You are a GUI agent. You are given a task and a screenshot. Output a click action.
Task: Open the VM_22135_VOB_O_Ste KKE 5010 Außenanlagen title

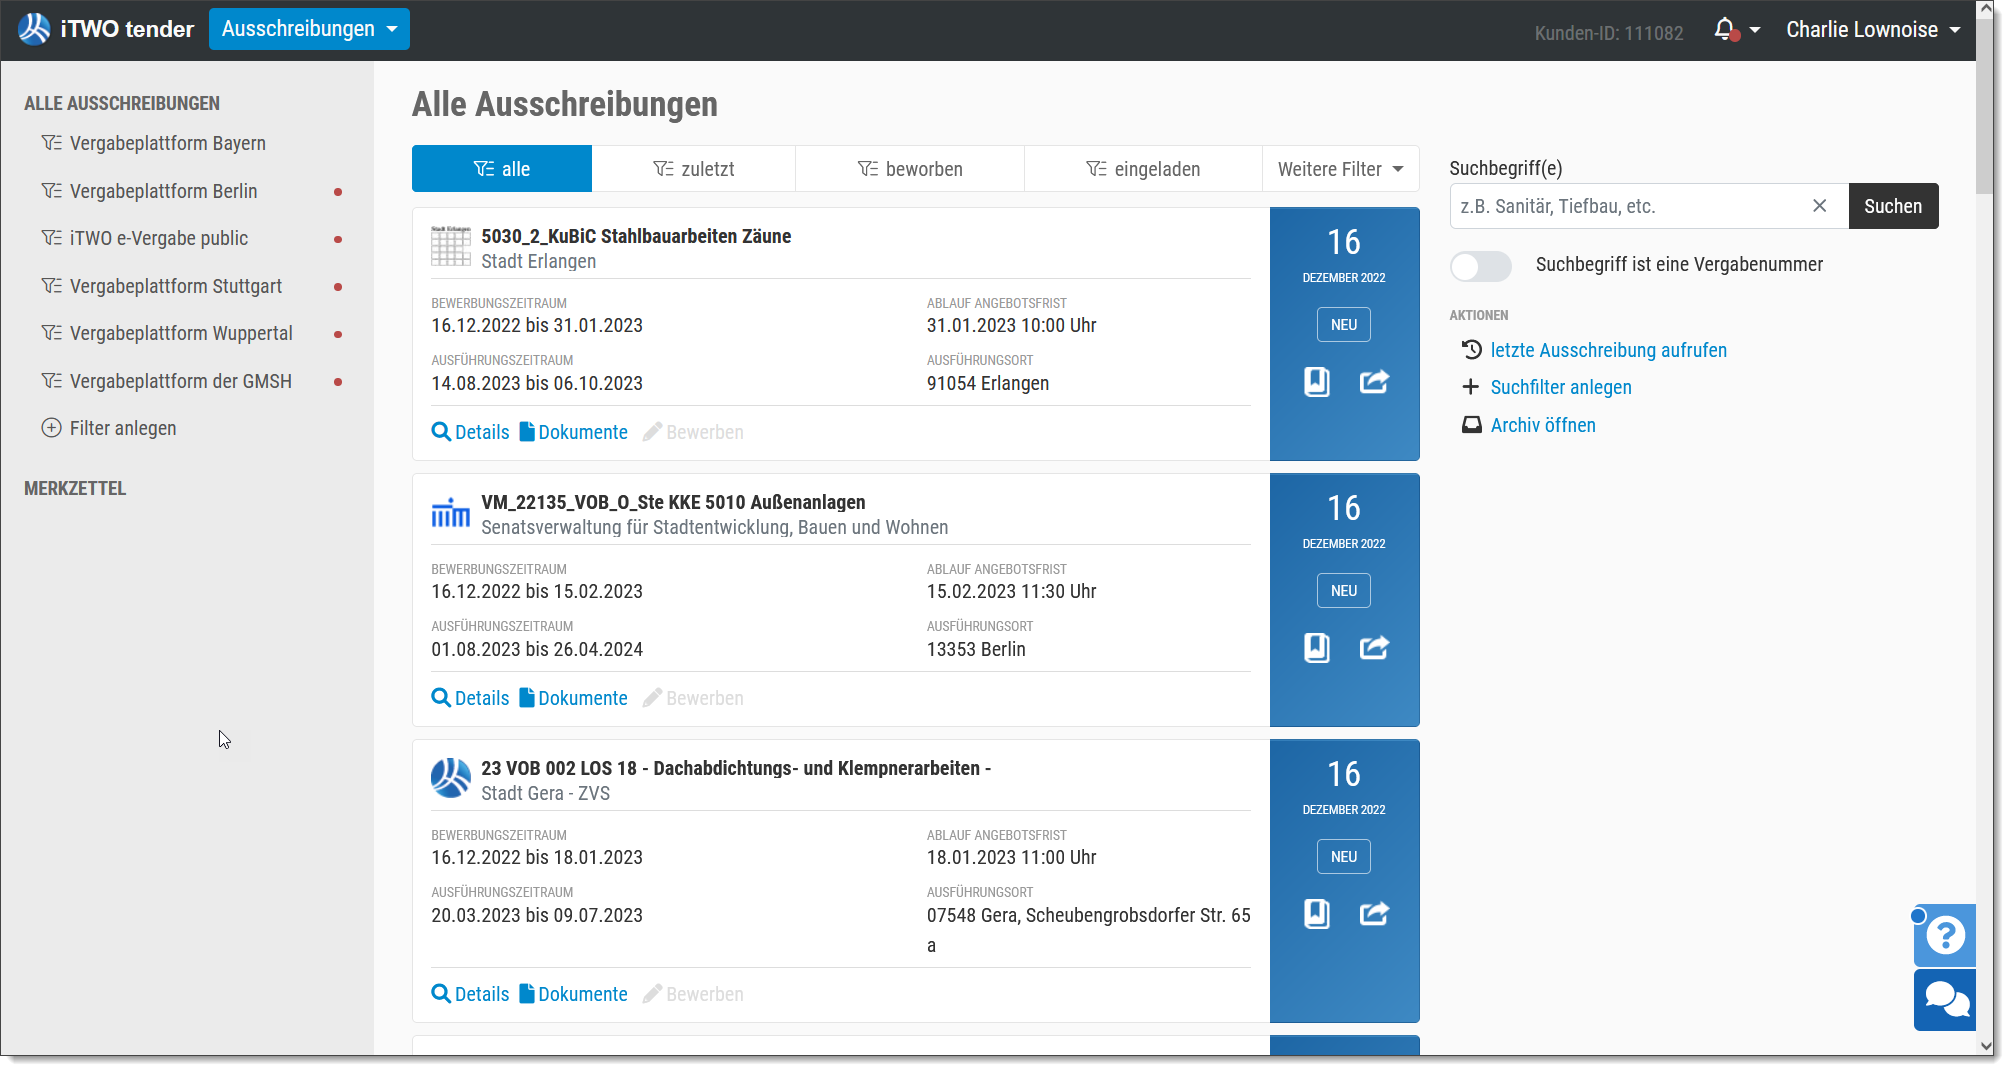(673, 502)
